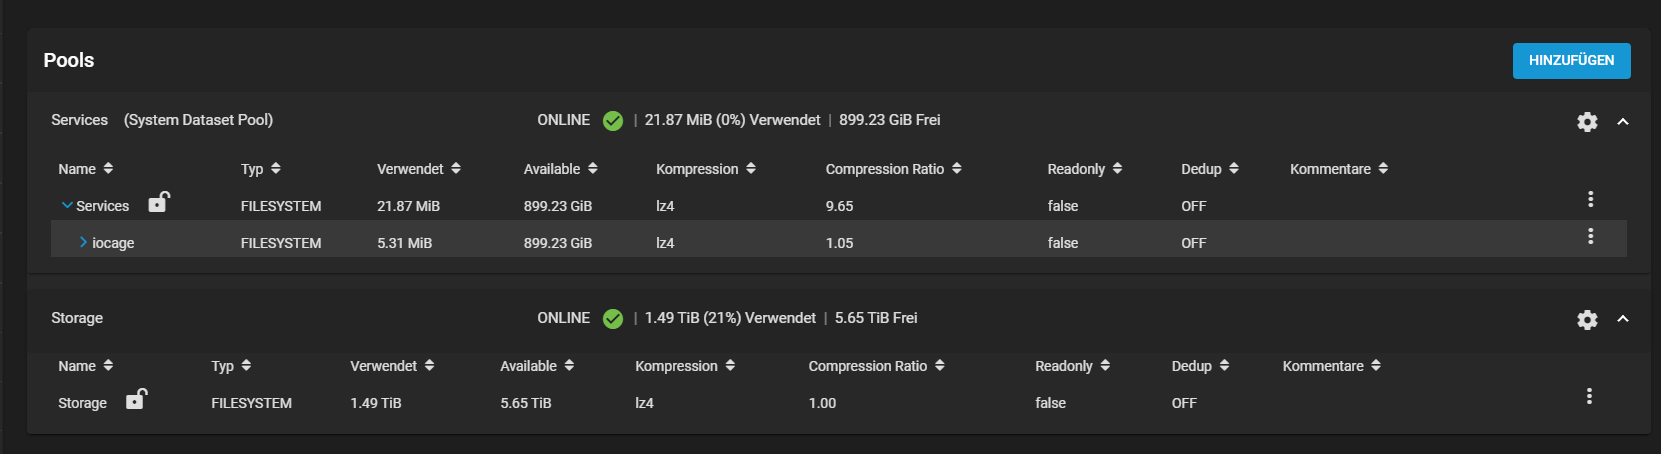Click the unlock icon beside Services dataset
This screenshot has height=454, width=1661.
159,203
